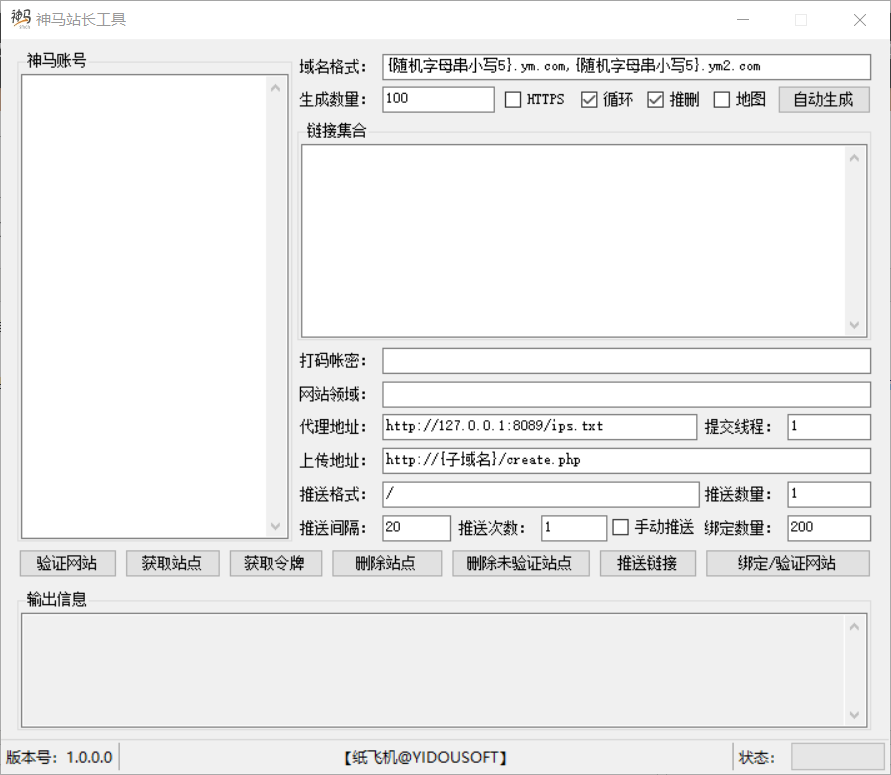The height and width of the screenshot is (775, 891).
Task: Click the 纸飞机@YIDOUSOFT status bar text
Action: coord(426,757)
